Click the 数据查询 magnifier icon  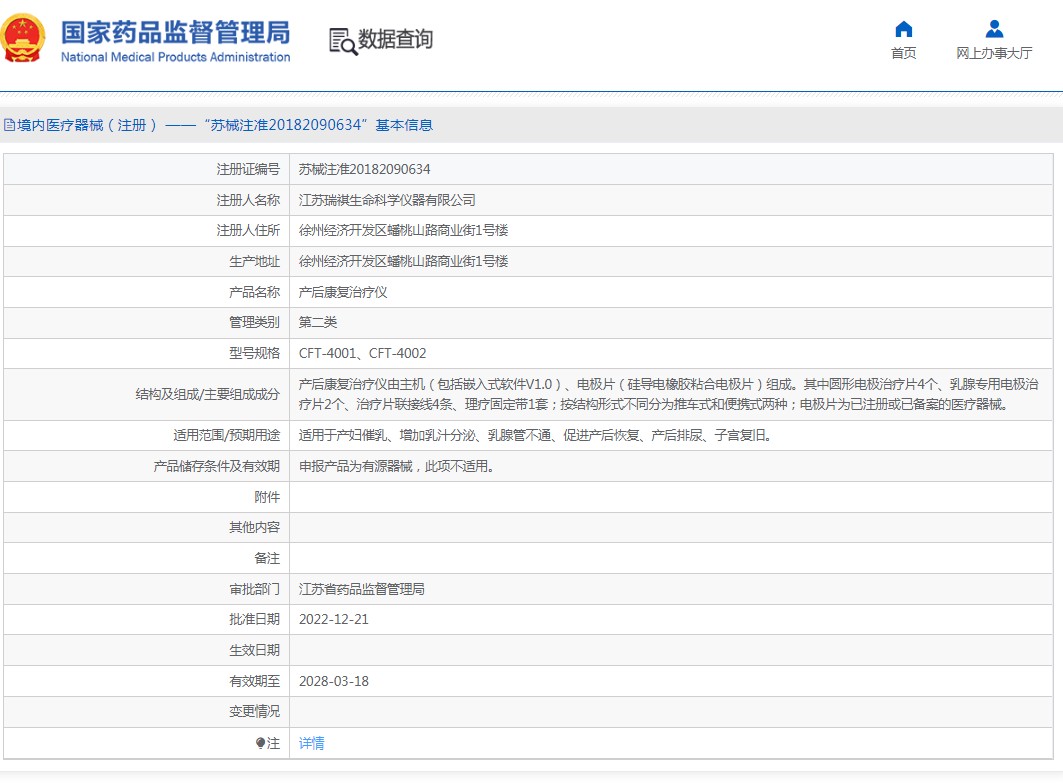click(343, 40)
